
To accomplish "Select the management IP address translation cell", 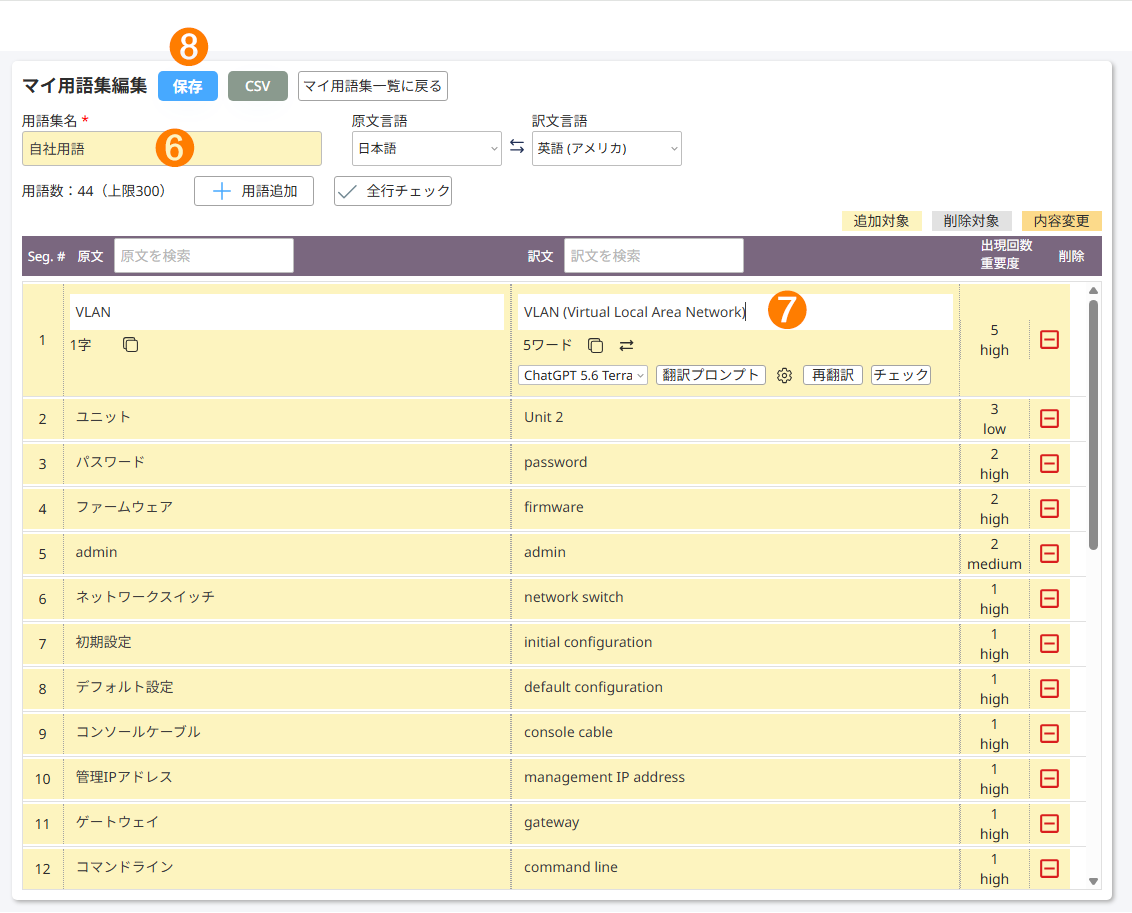I will [x=735, y=779].
